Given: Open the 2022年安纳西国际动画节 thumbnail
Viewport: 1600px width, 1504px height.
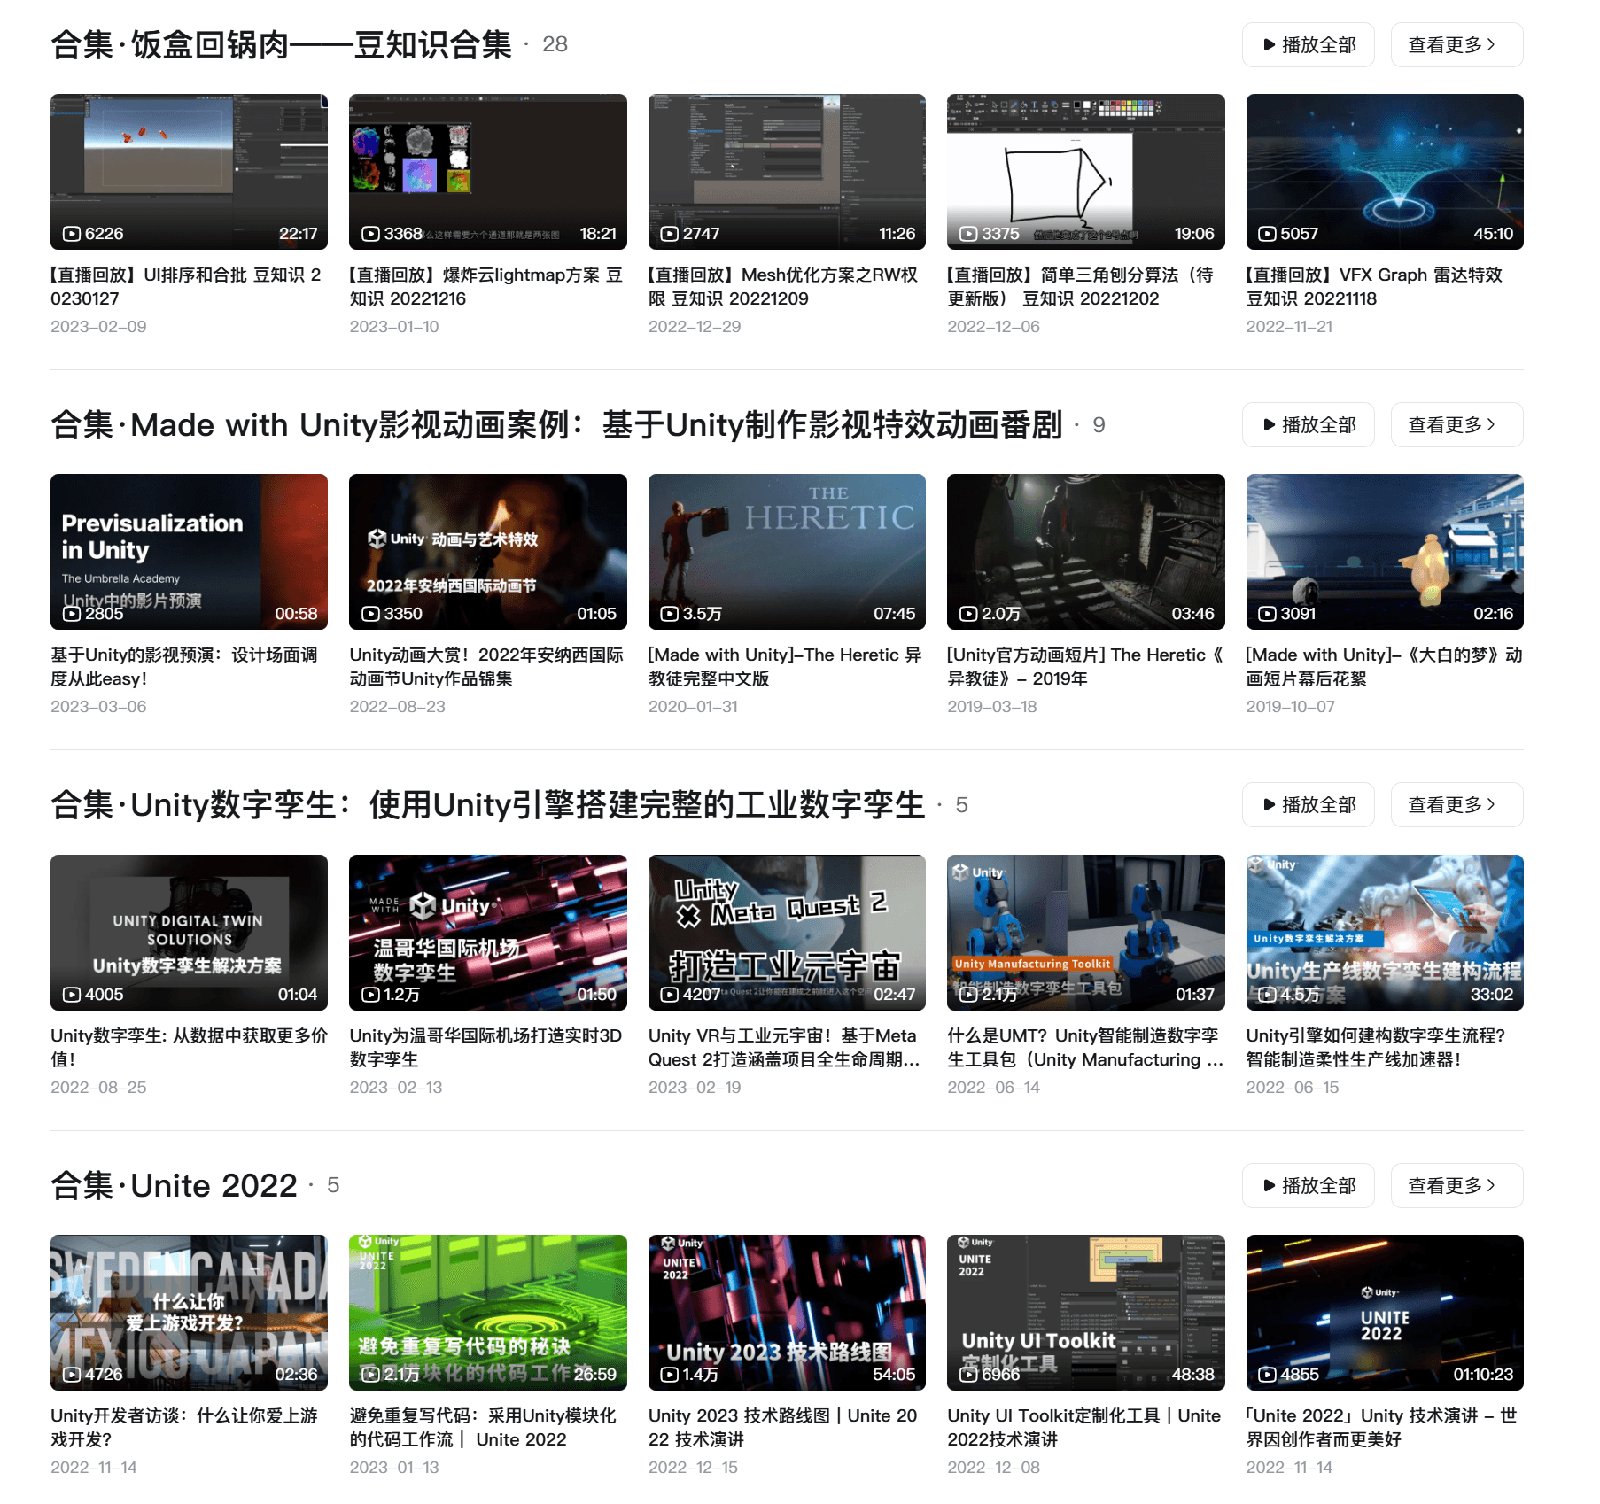Looking at the screenshot, I should 488,552.
